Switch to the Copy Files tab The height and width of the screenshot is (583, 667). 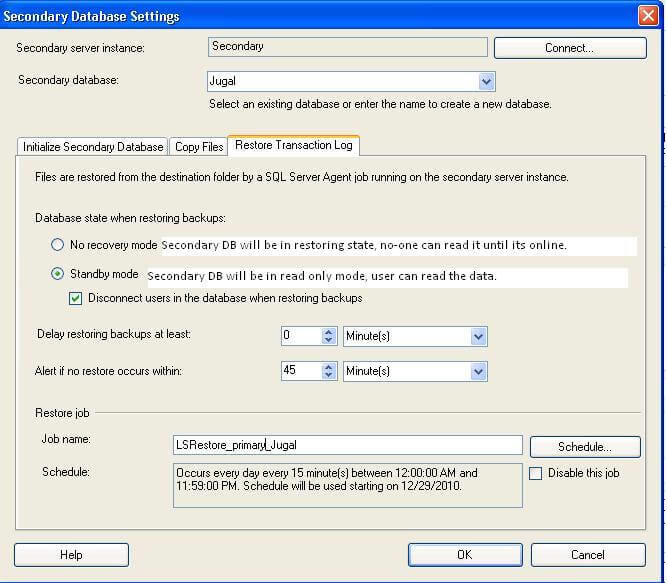point(199,147)
